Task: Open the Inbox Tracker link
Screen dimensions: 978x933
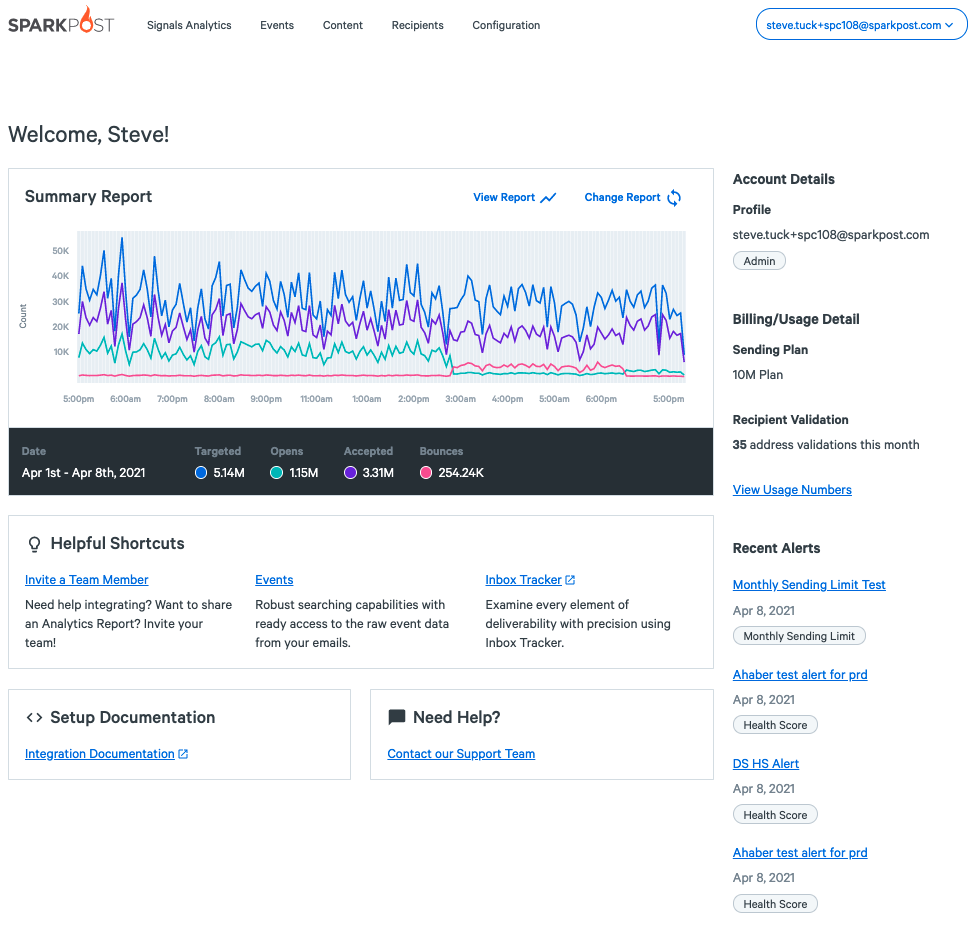Action: tap(523, 579)
